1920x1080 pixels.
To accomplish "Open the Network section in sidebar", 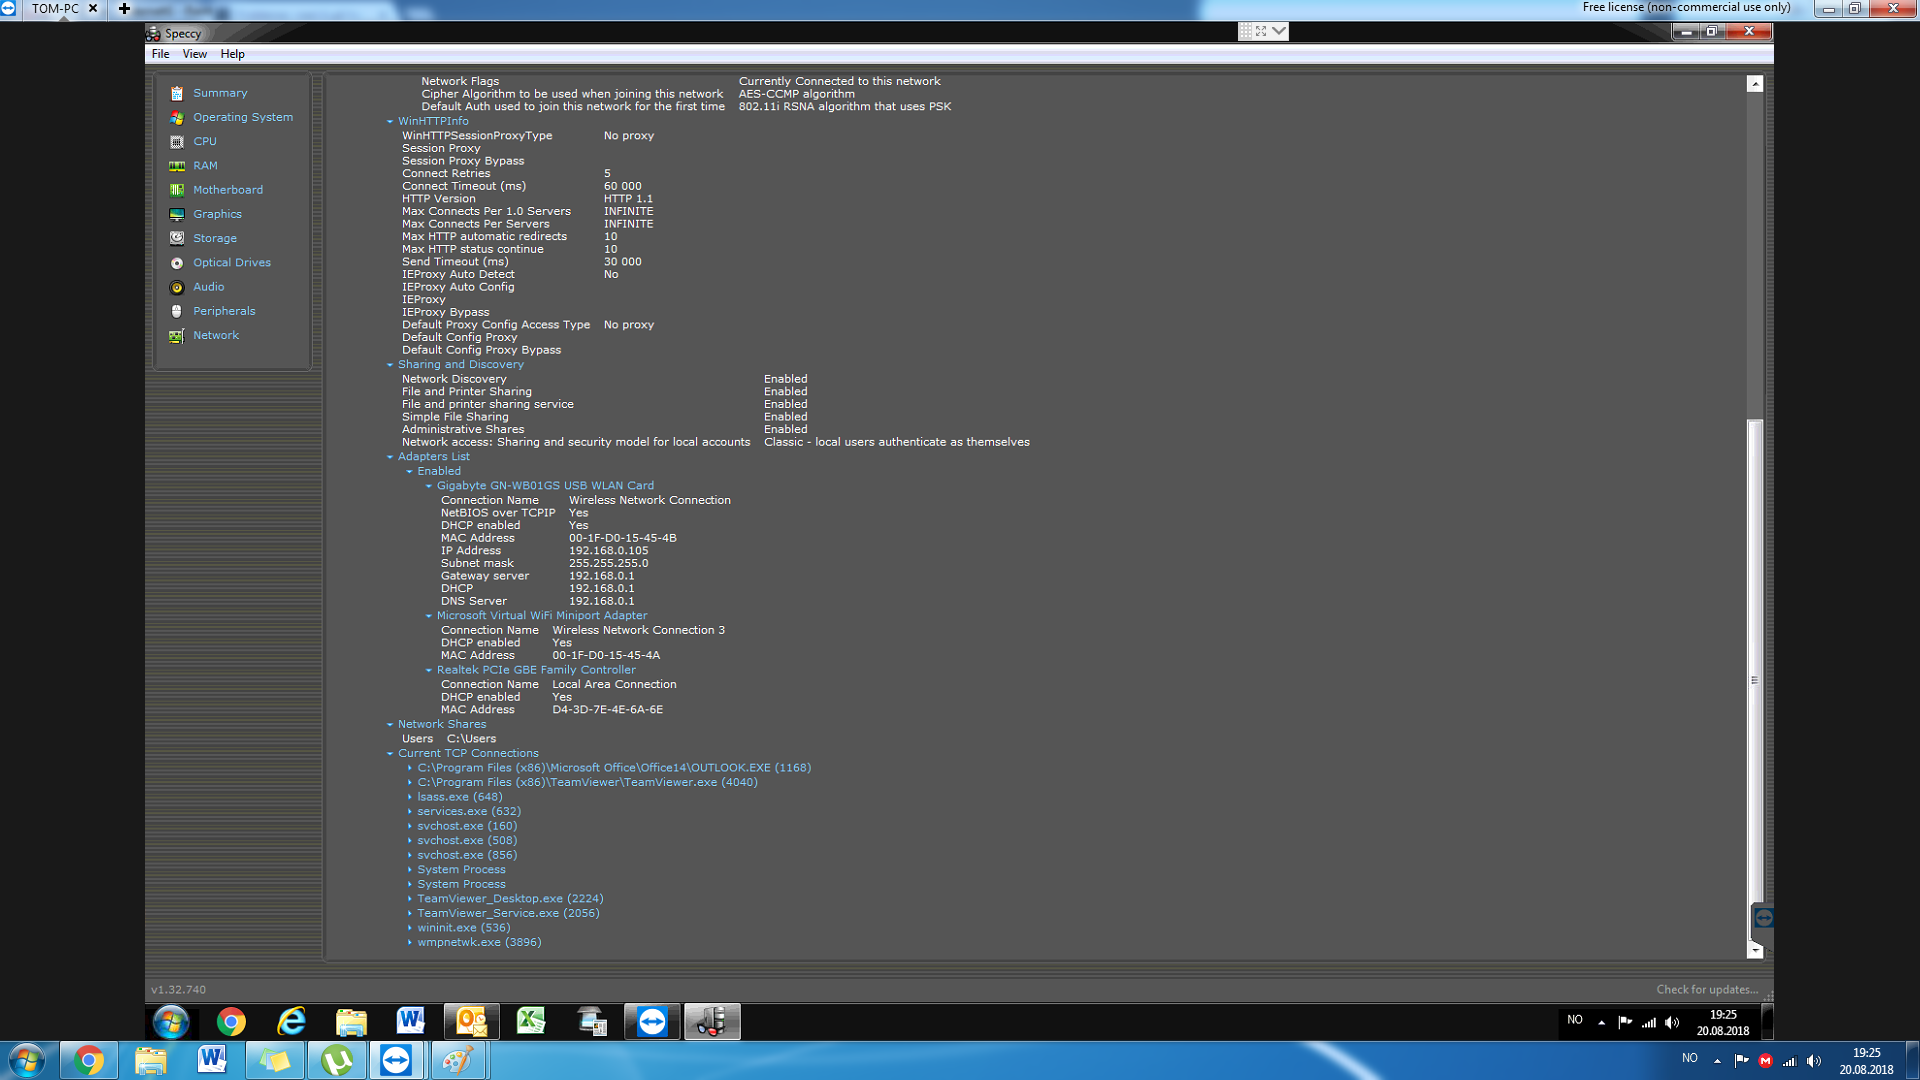I will [x=216, y=336].
